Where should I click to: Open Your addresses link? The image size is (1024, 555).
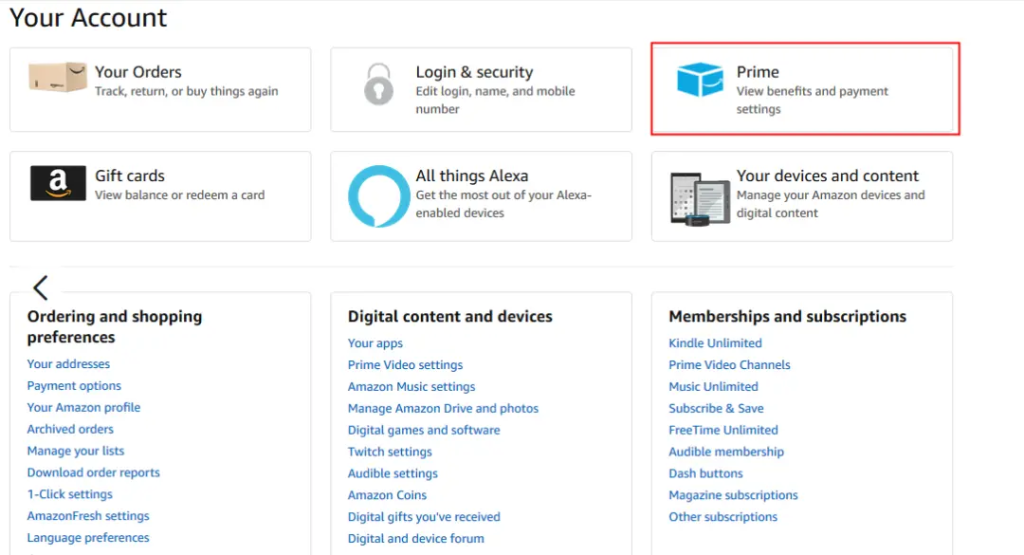coord(69,364)
